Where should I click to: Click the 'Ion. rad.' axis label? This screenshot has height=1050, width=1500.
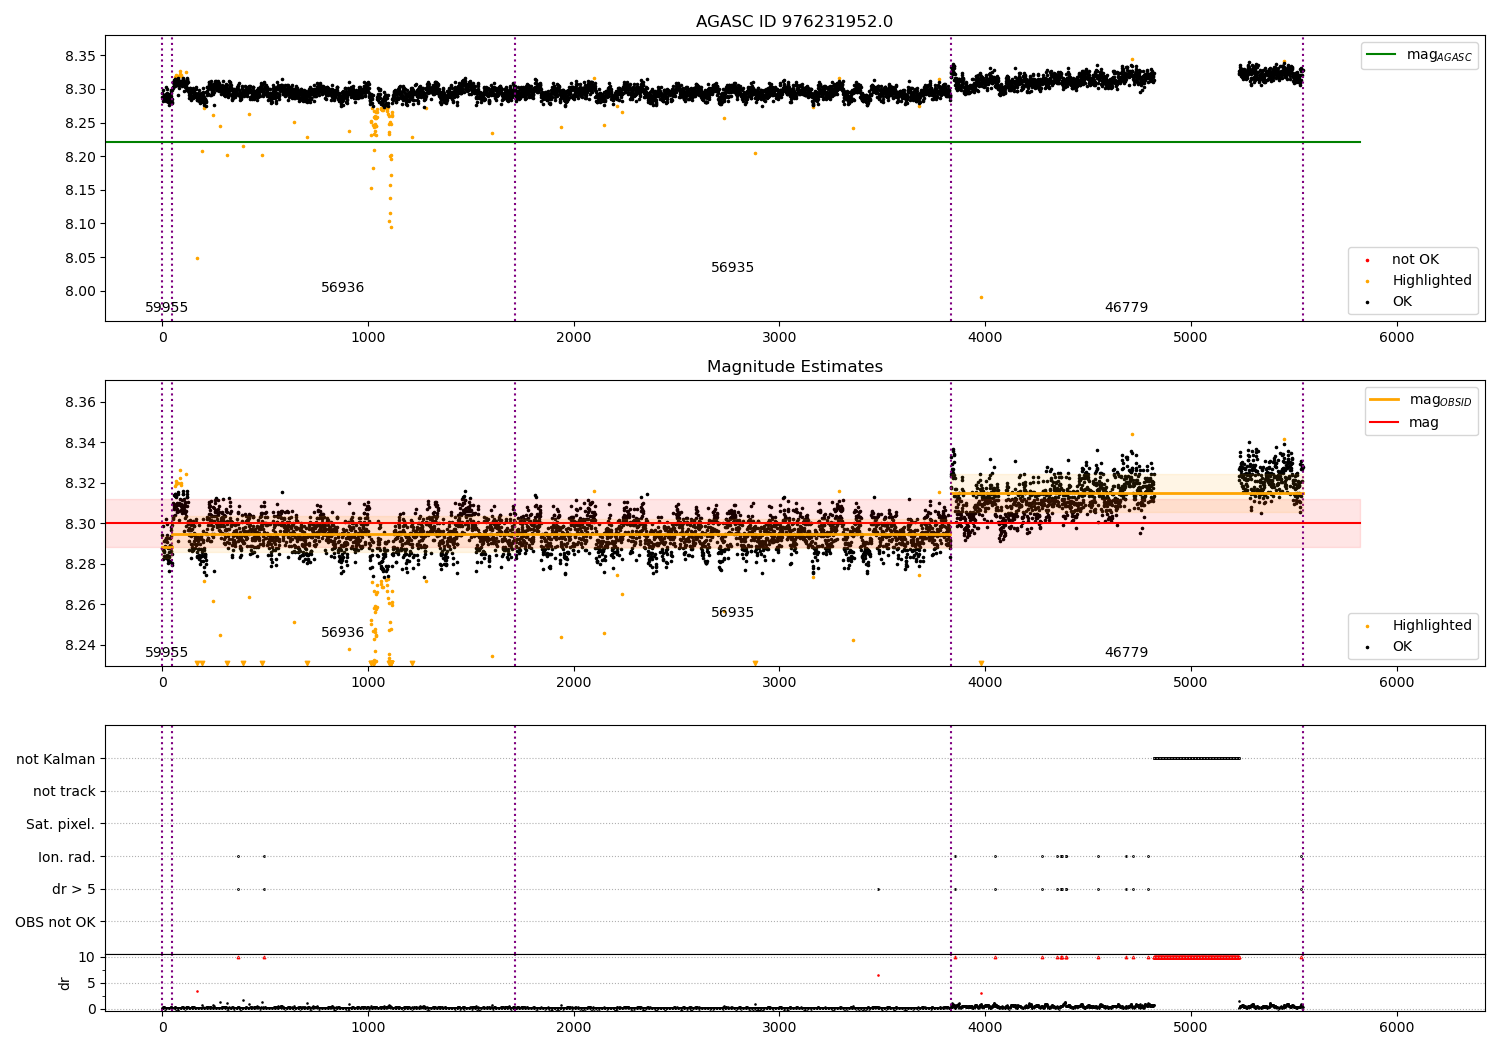(67, 857)
